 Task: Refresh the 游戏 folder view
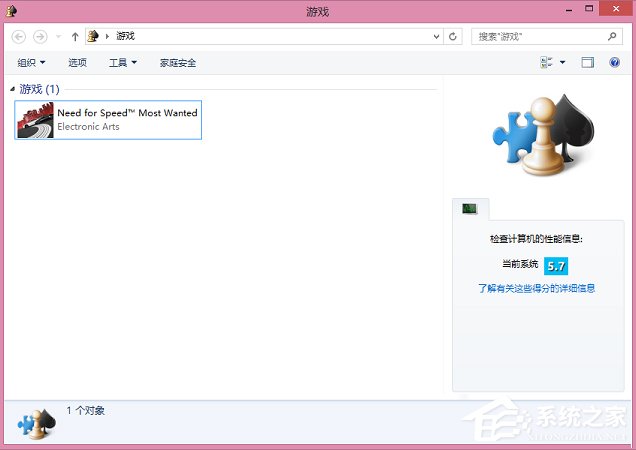click(453, 37)
